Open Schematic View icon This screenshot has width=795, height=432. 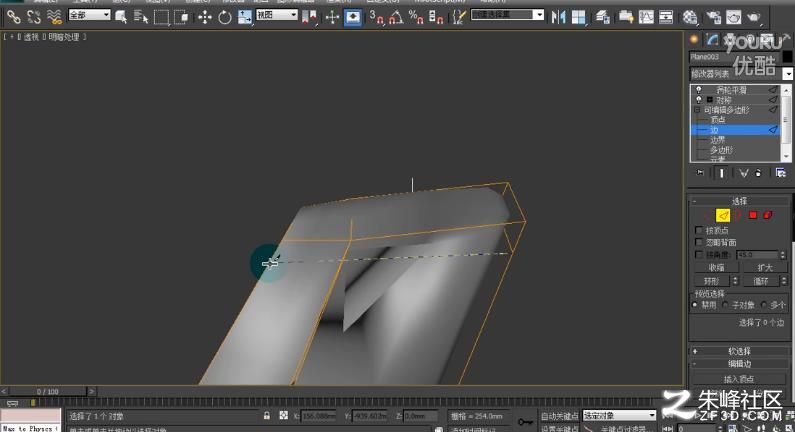666,17
